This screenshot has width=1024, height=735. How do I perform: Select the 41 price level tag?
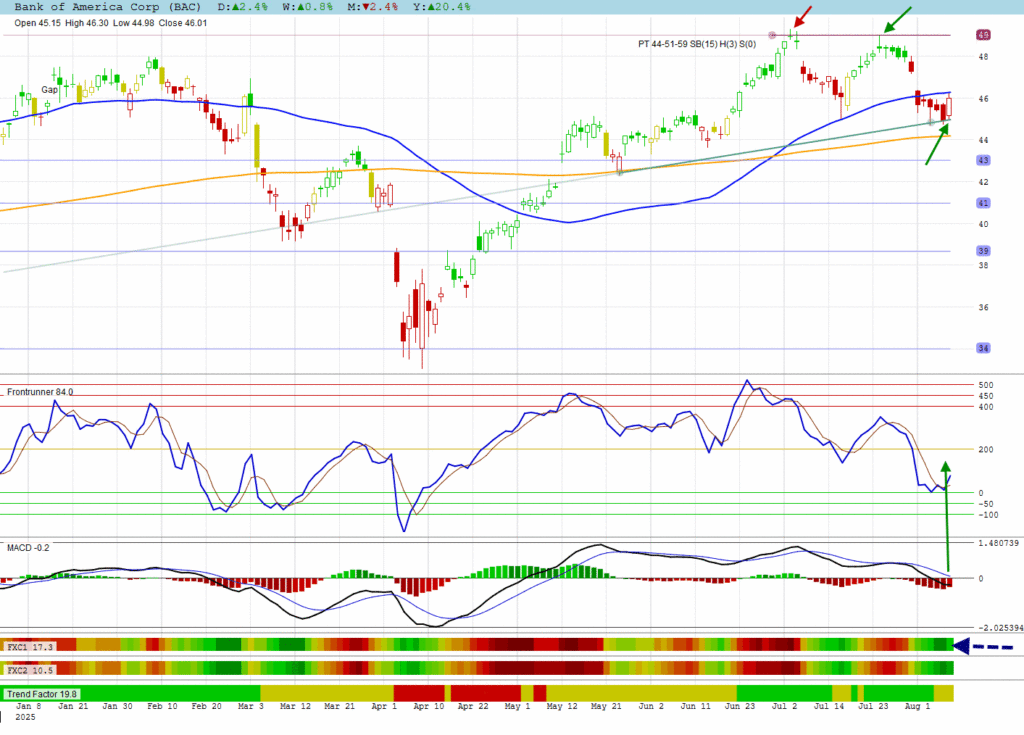(984, 203)
